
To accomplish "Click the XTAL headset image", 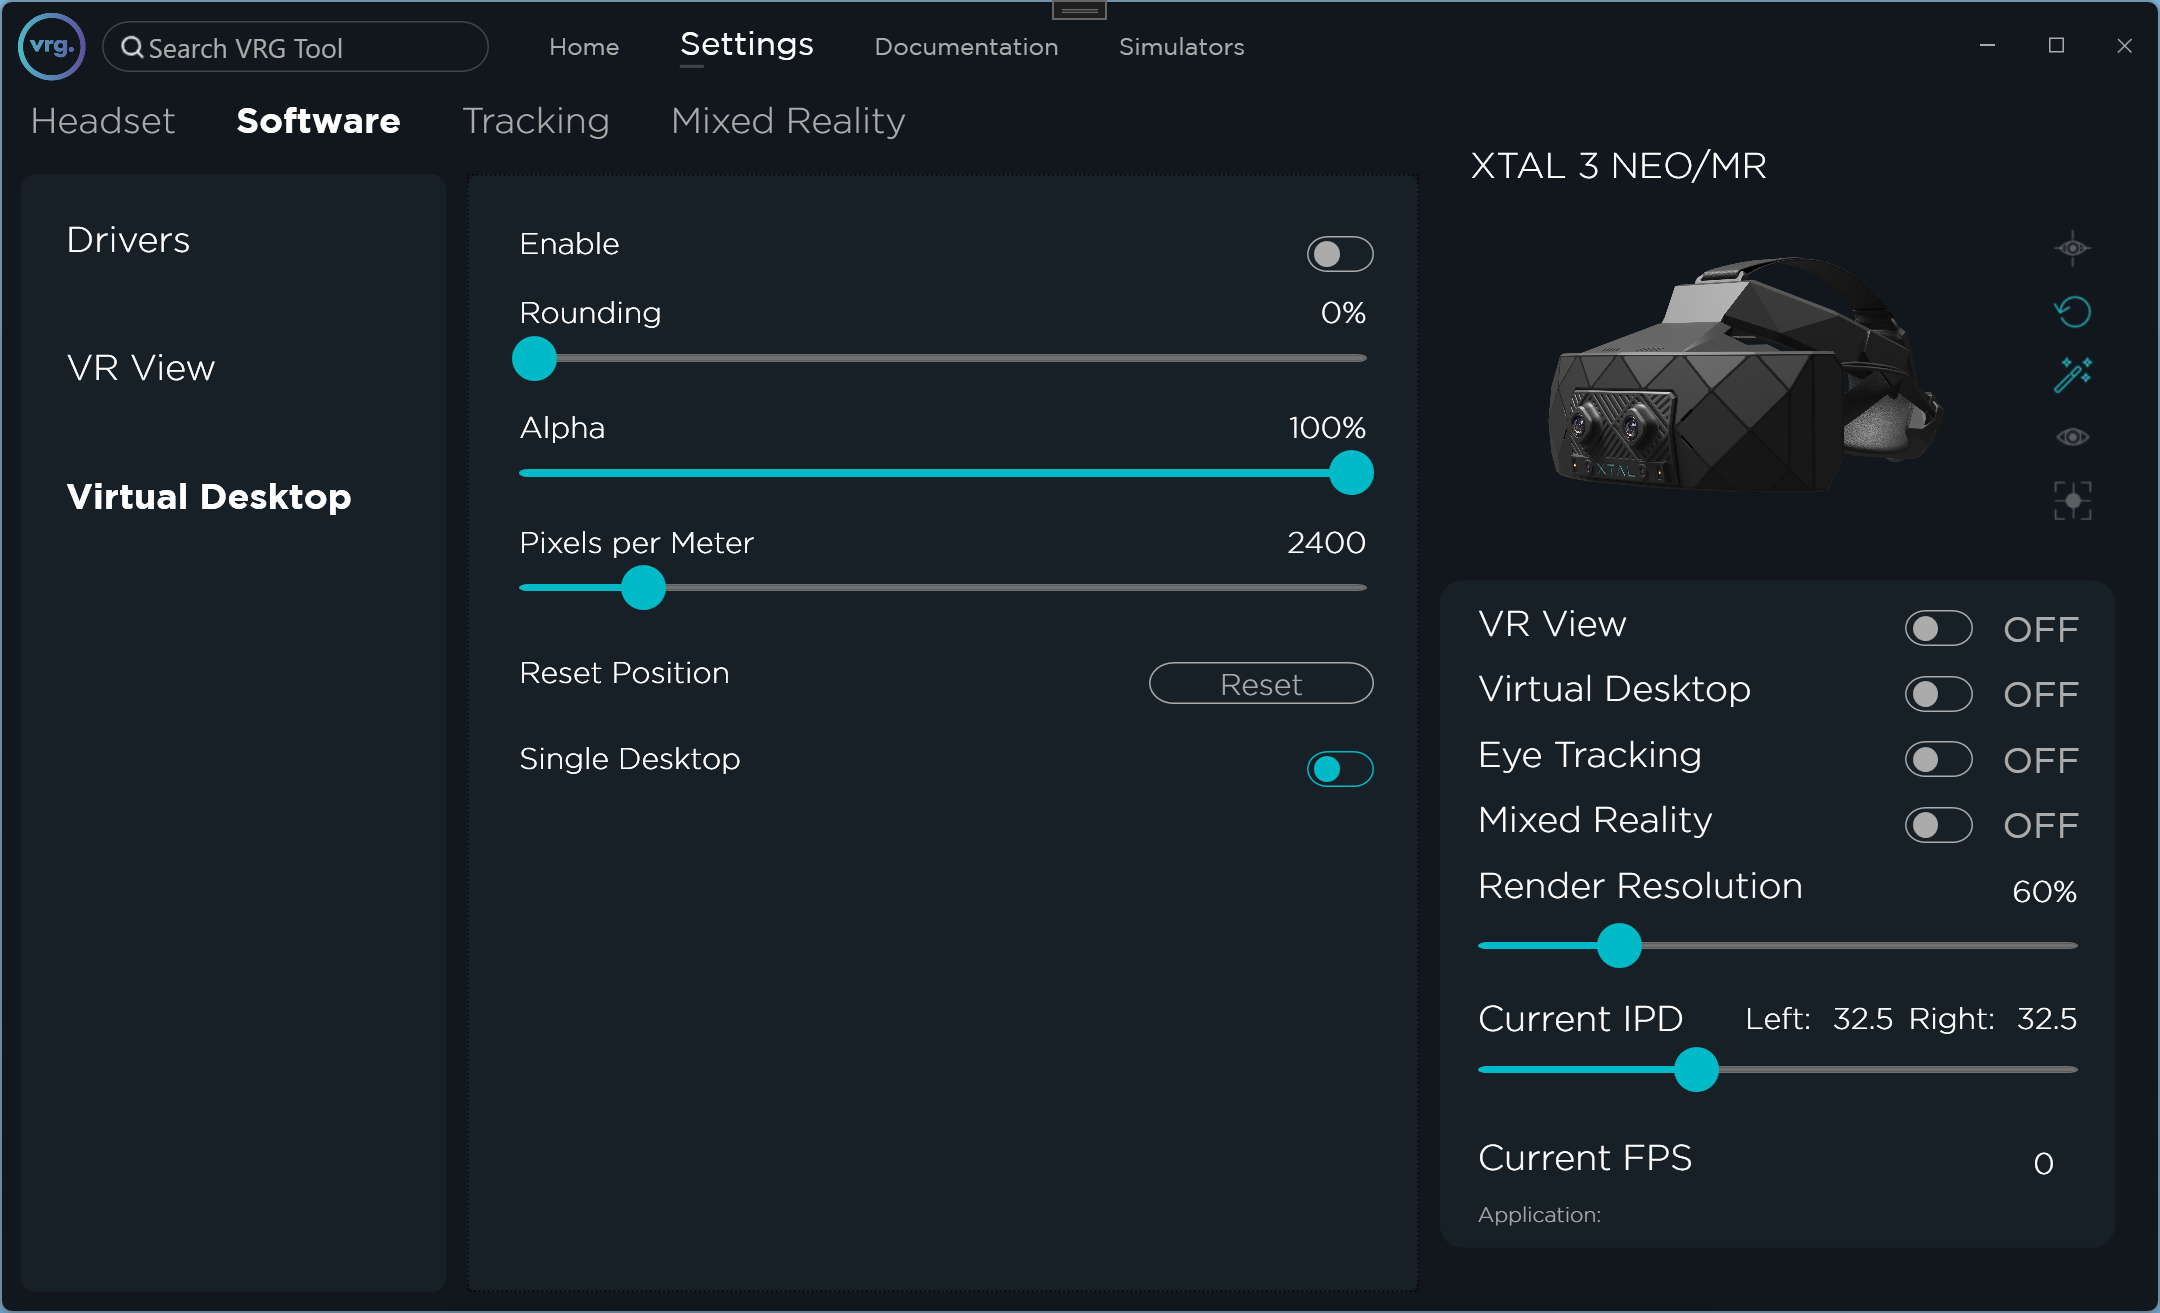I will coord(1744,375).
